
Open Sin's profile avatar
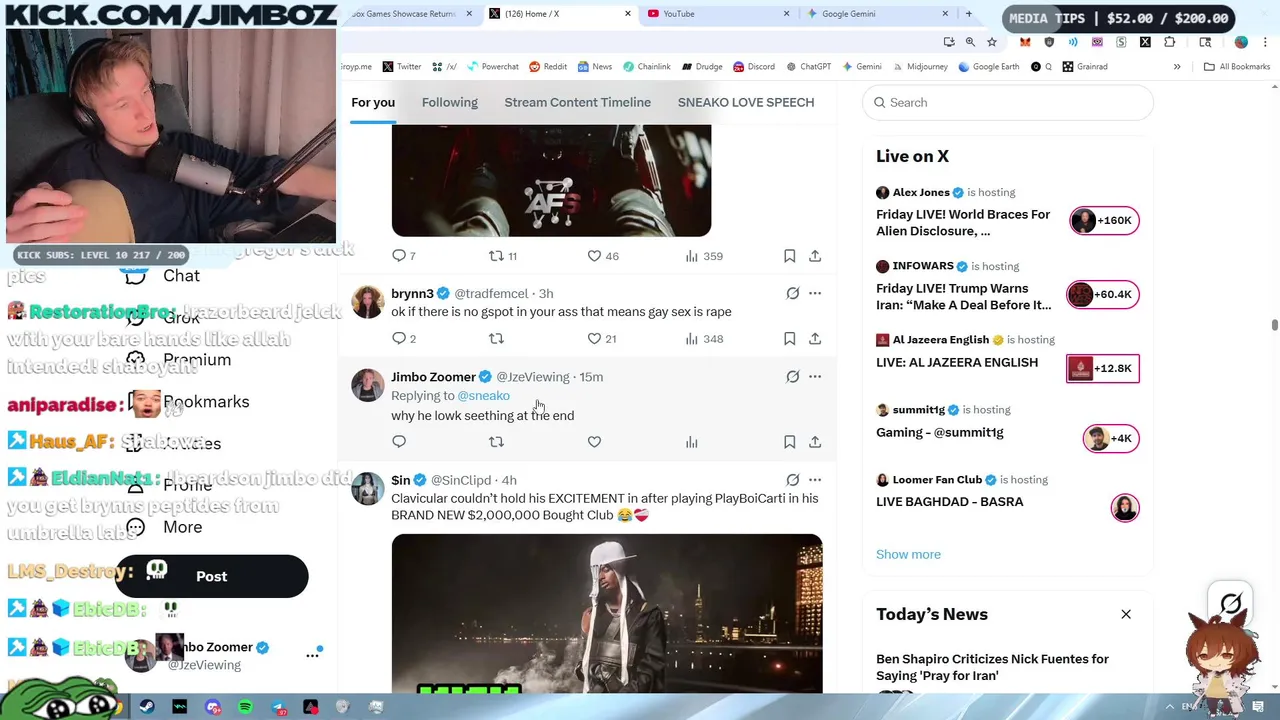click(367, 489)
